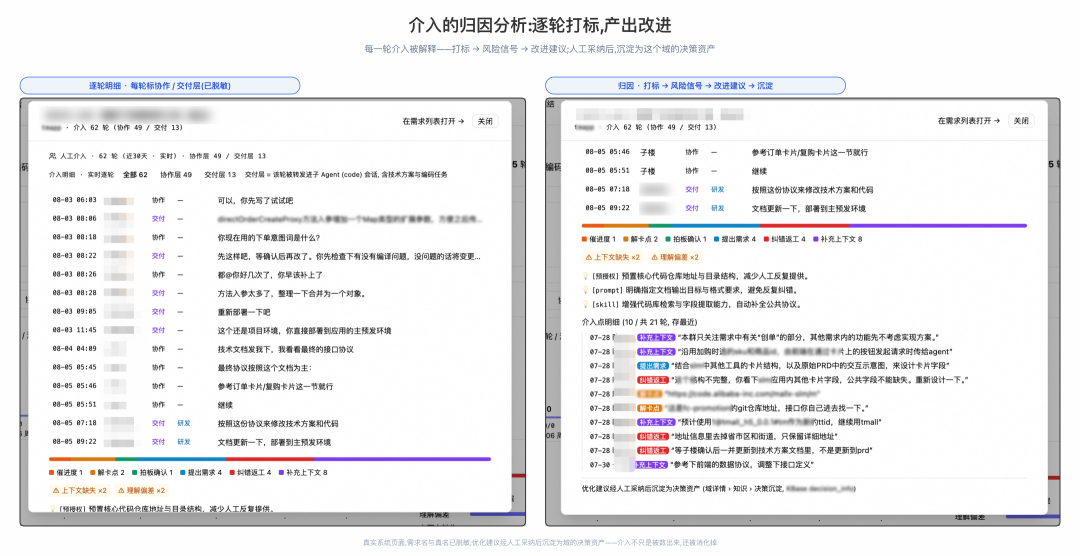The height and width of the screenshot is (556, 1080).
Task: Select the 继续 row in the 归因 dialog
Action: tap(804, 171)
